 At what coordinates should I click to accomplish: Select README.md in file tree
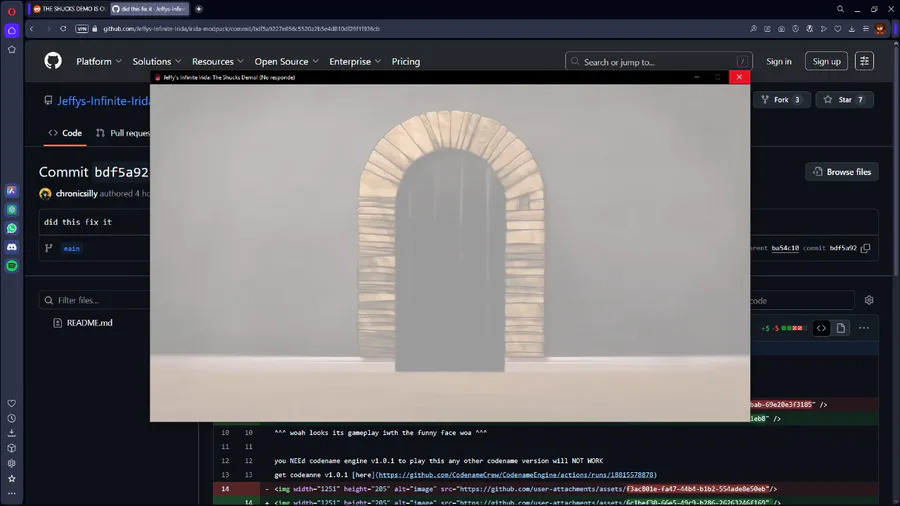90,323
